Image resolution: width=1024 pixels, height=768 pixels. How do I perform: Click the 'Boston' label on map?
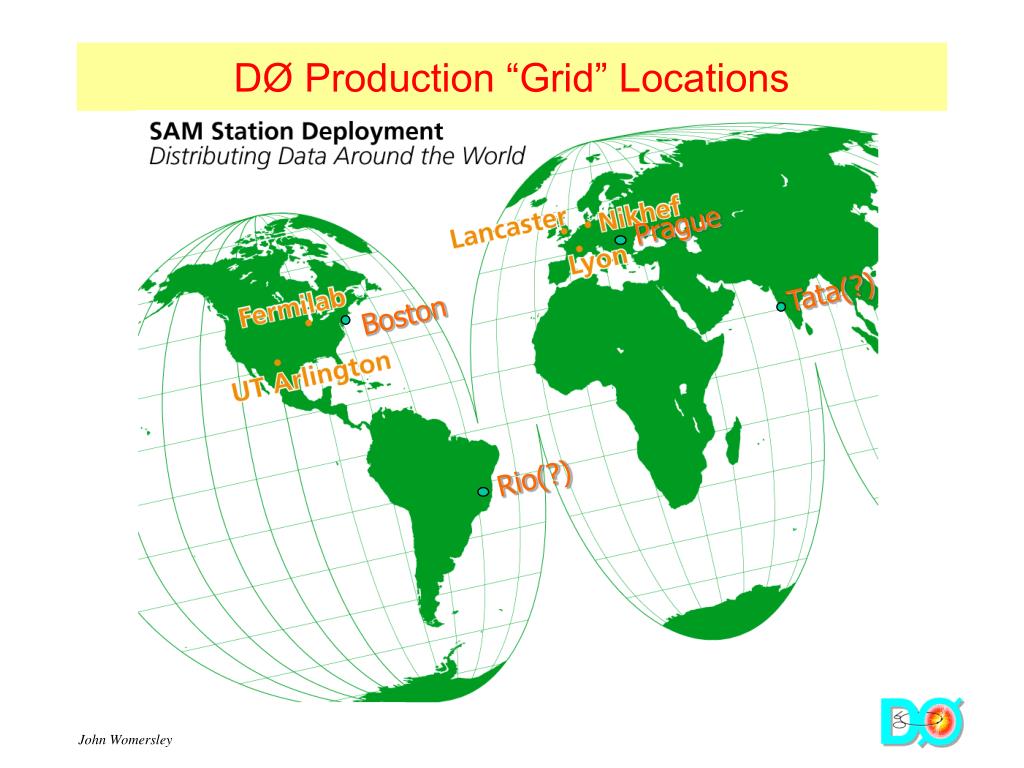coord(405,317)
